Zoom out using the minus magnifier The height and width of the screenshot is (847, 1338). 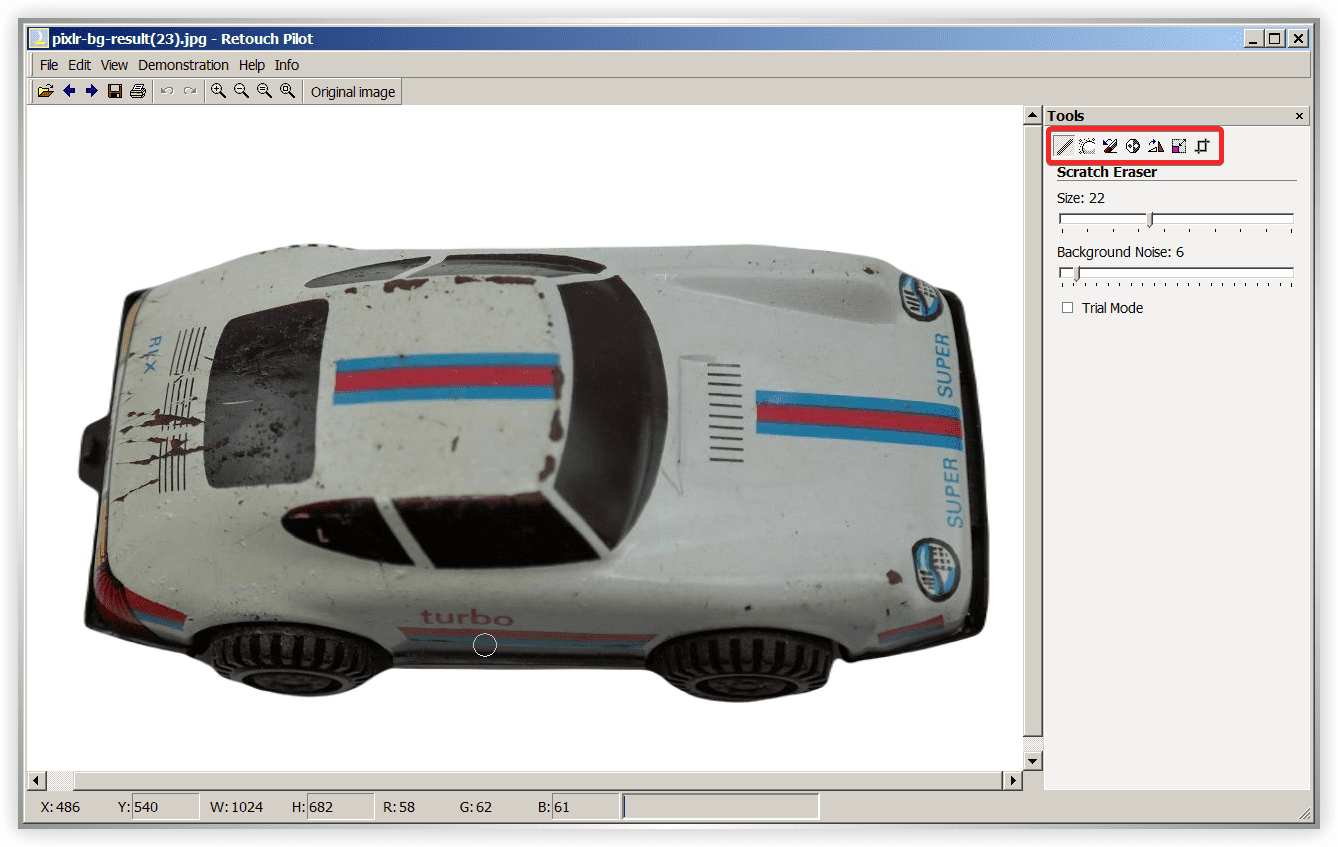241,92
